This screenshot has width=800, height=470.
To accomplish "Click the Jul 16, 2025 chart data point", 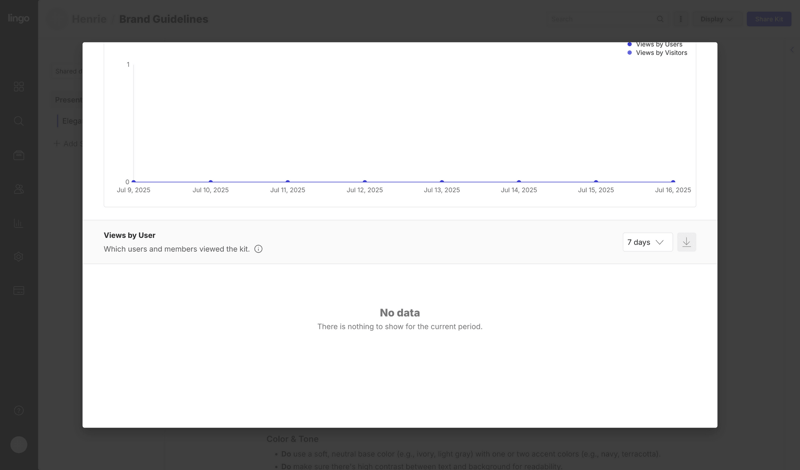I will (x=673, y=182).
